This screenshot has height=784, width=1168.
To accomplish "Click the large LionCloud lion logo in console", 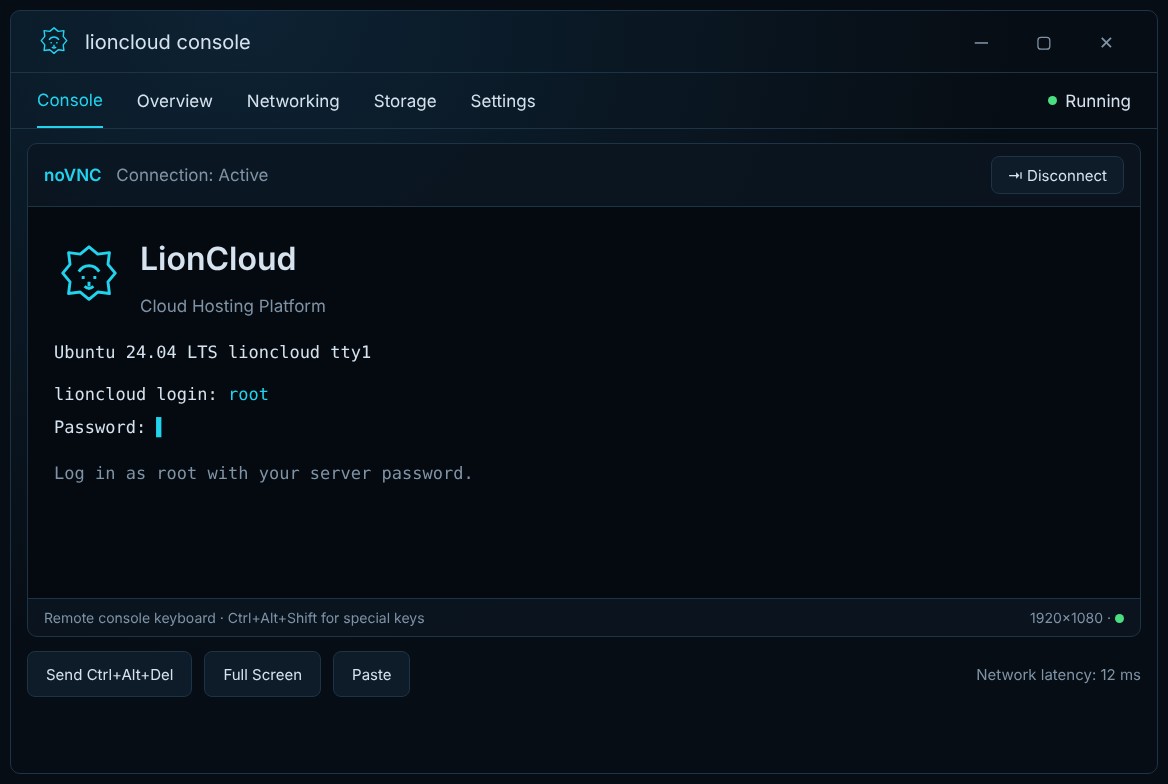I will 89,274.
